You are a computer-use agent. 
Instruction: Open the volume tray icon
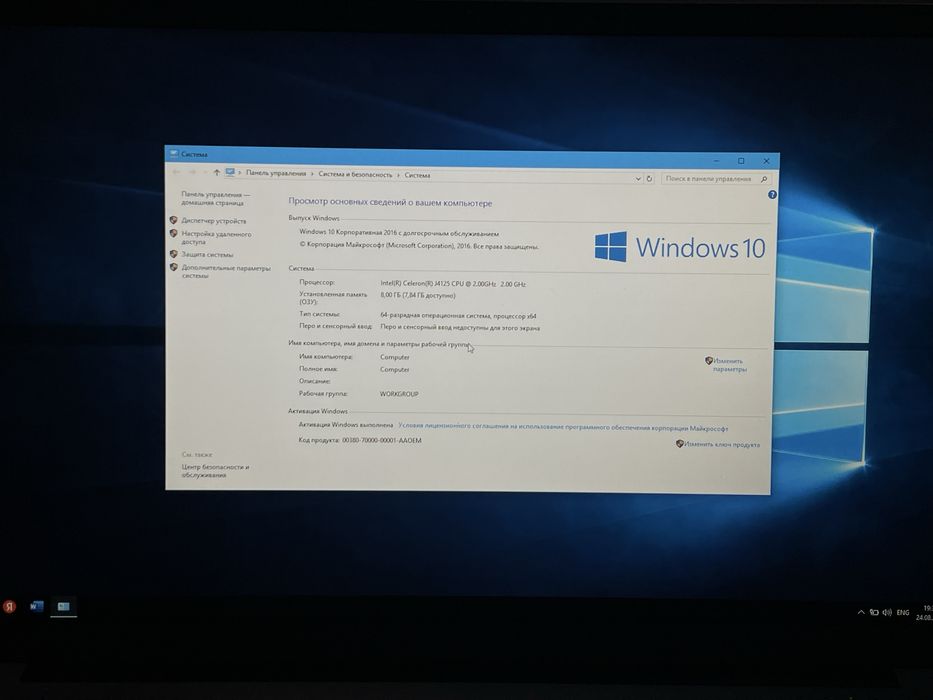pos(887,612)
